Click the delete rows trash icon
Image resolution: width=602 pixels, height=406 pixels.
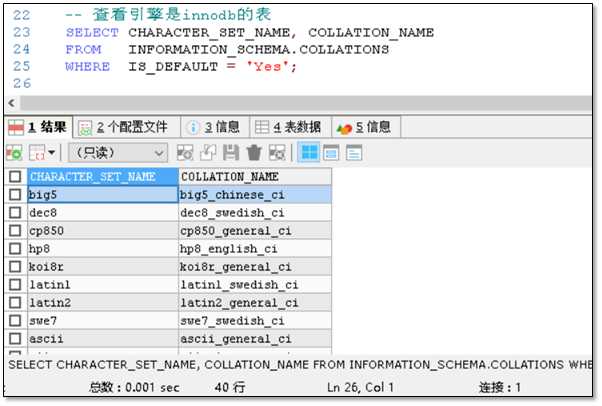(254, 153)
